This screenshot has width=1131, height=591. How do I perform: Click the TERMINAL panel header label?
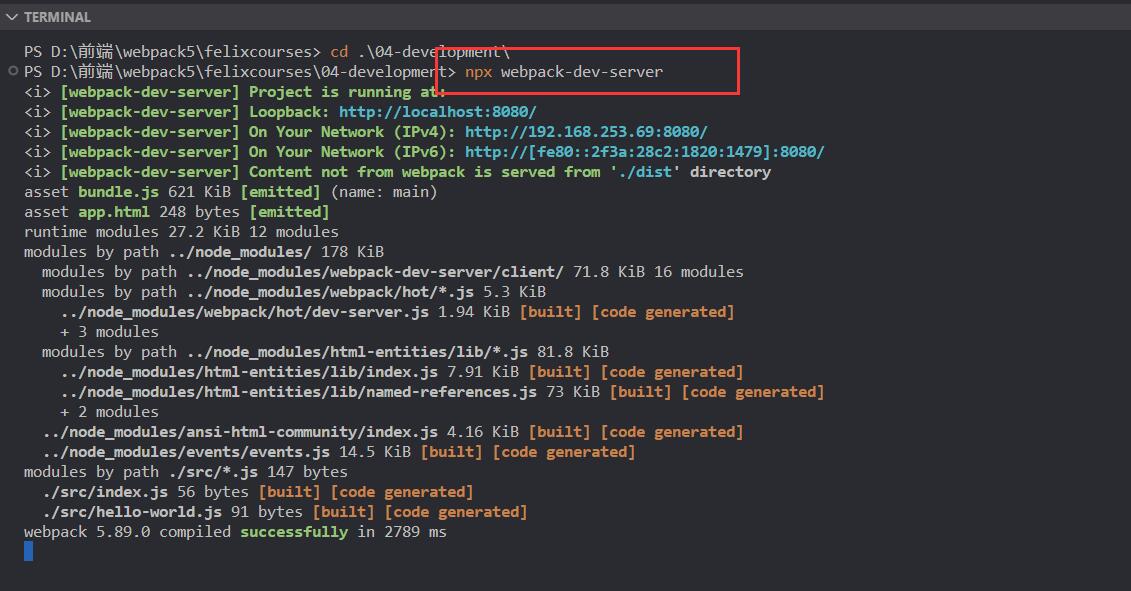click(58, 17)
